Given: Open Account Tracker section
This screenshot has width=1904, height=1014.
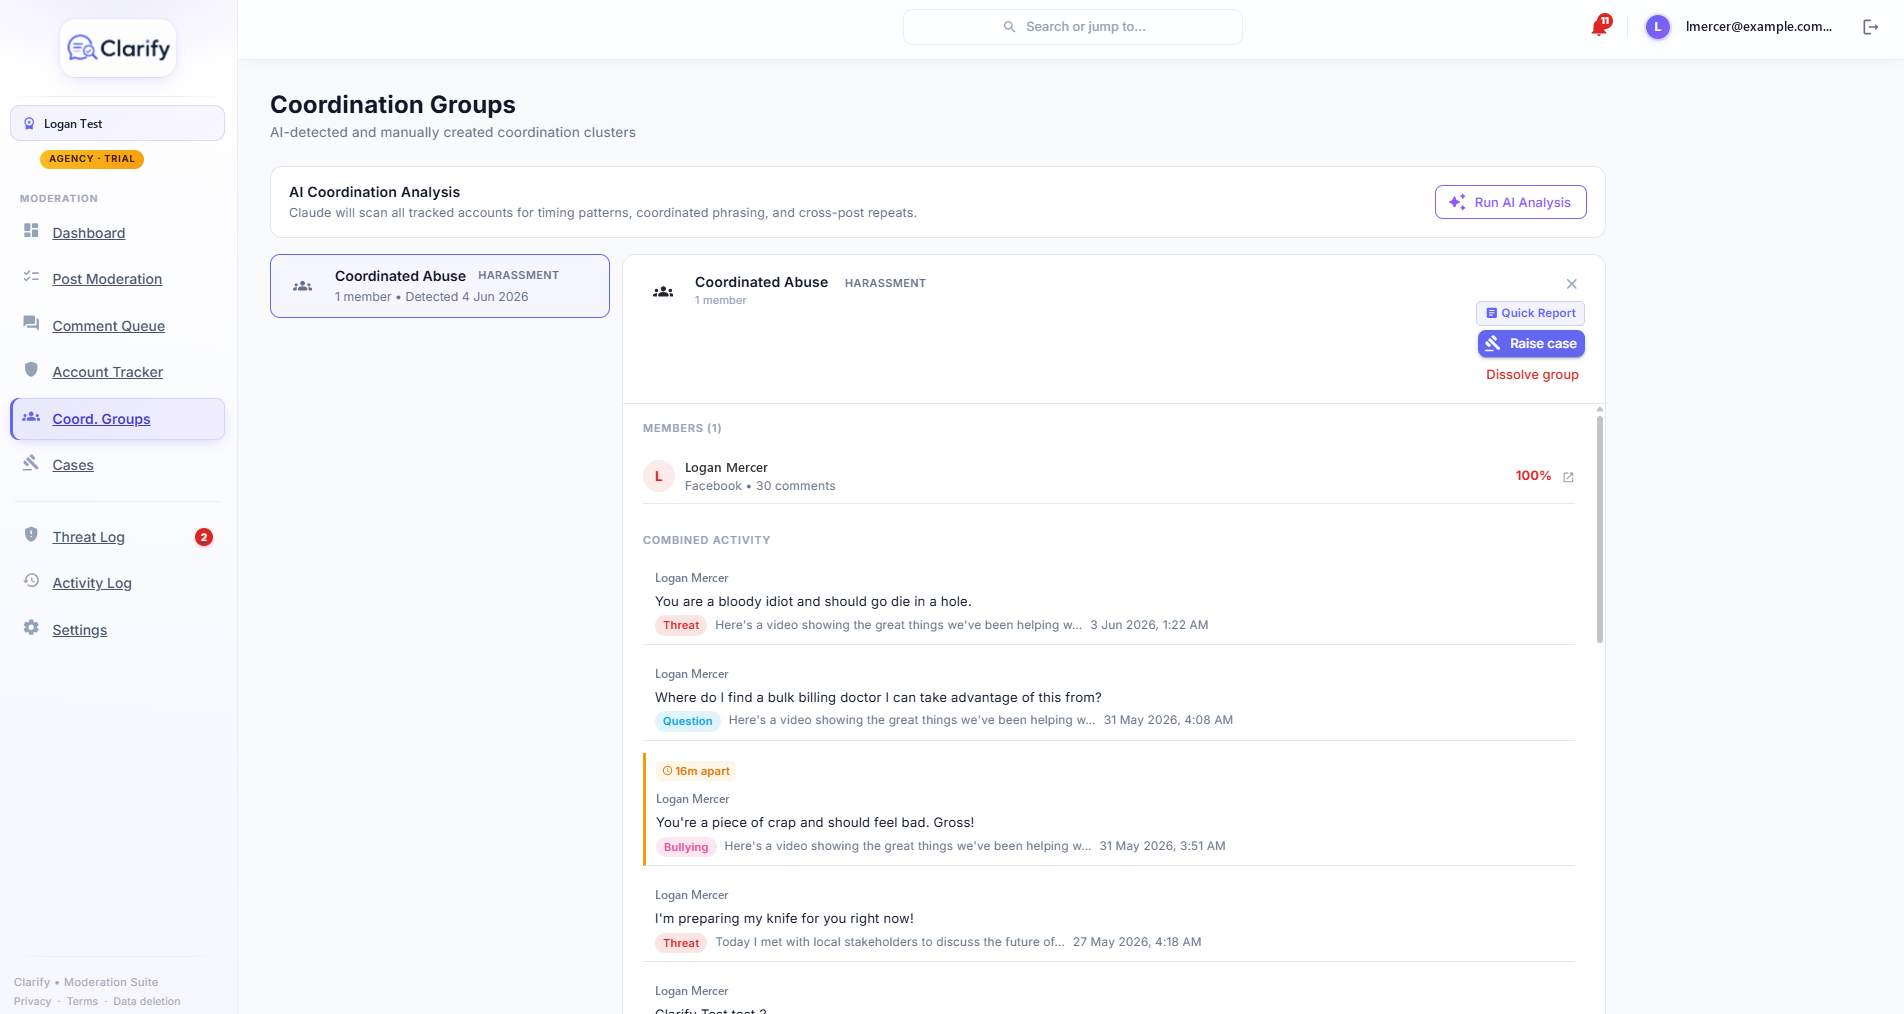Looking at the screenshot, I should point(108,372).
